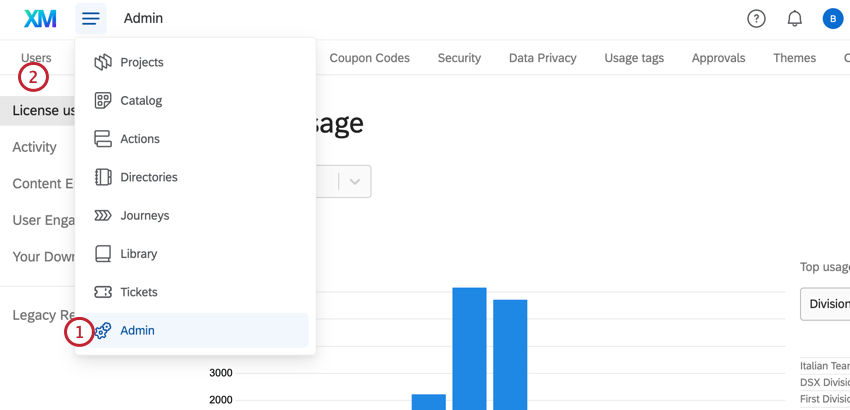The height and width of the screenshot is (410, 850).
Task: Click the XM logo
Action: point(40,19)
